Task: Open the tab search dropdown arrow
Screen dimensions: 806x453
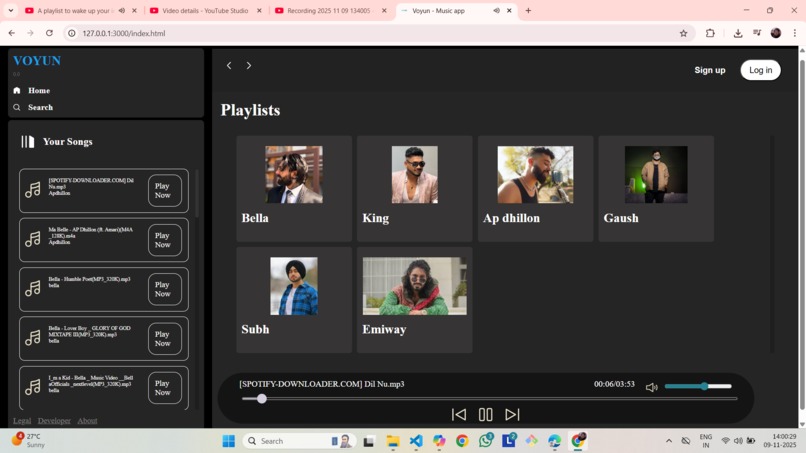Action: coord(10,10)
